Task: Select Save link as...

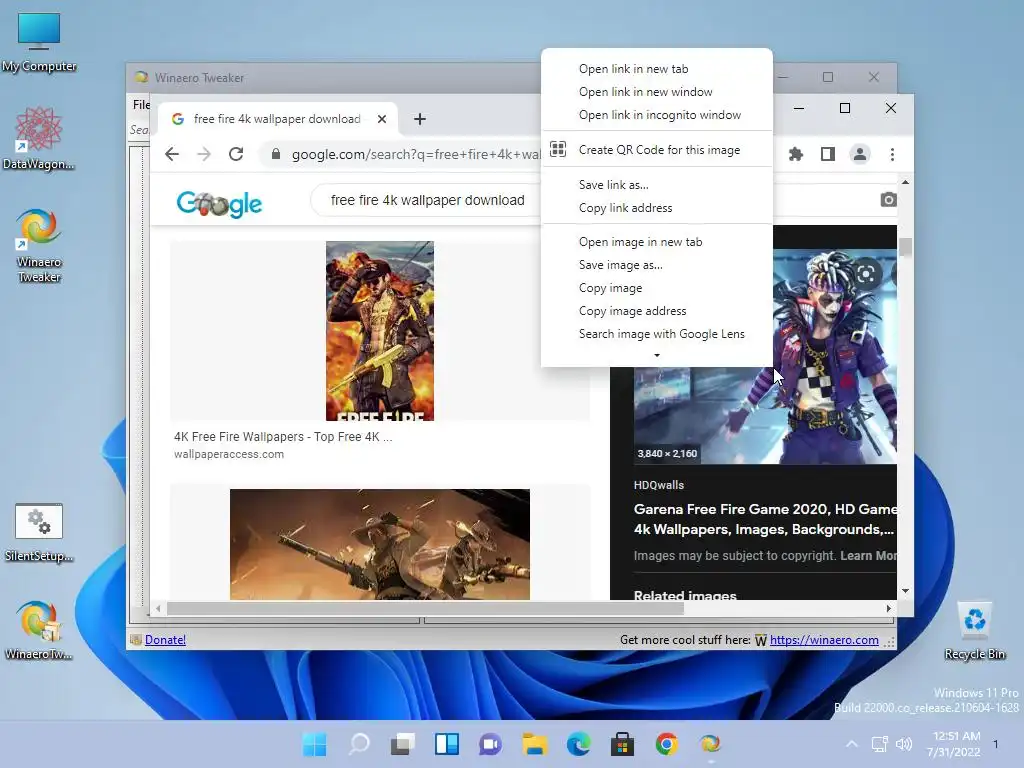Action: (657, 185)
